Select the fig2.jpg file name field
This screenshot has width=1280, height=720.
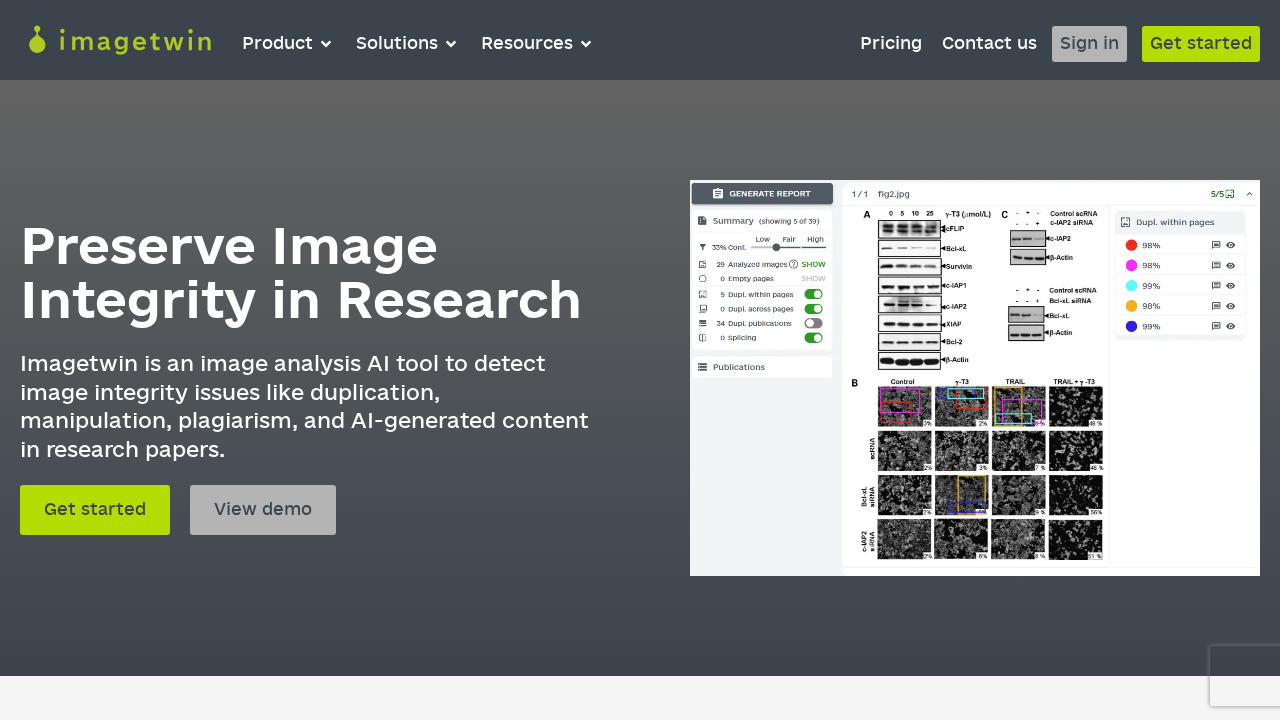(893, 194)
